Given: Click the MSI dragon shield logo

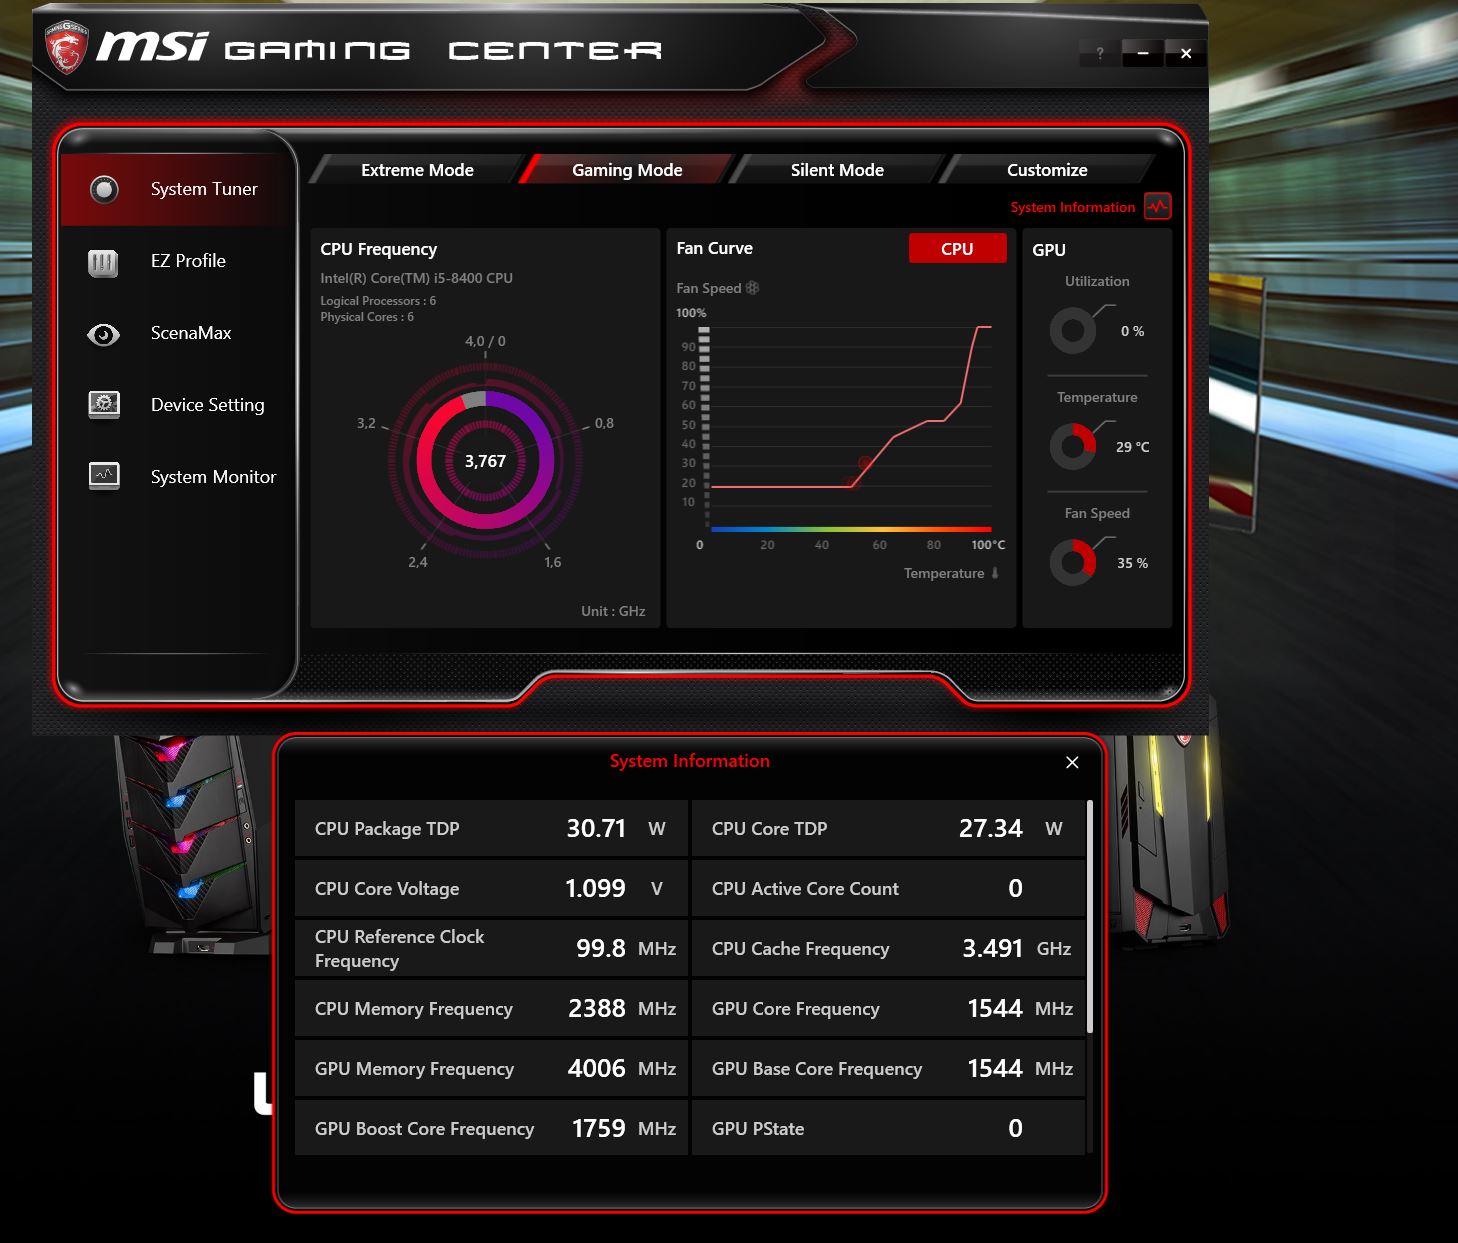Looking at the screenshot, I should coord(67,47).
